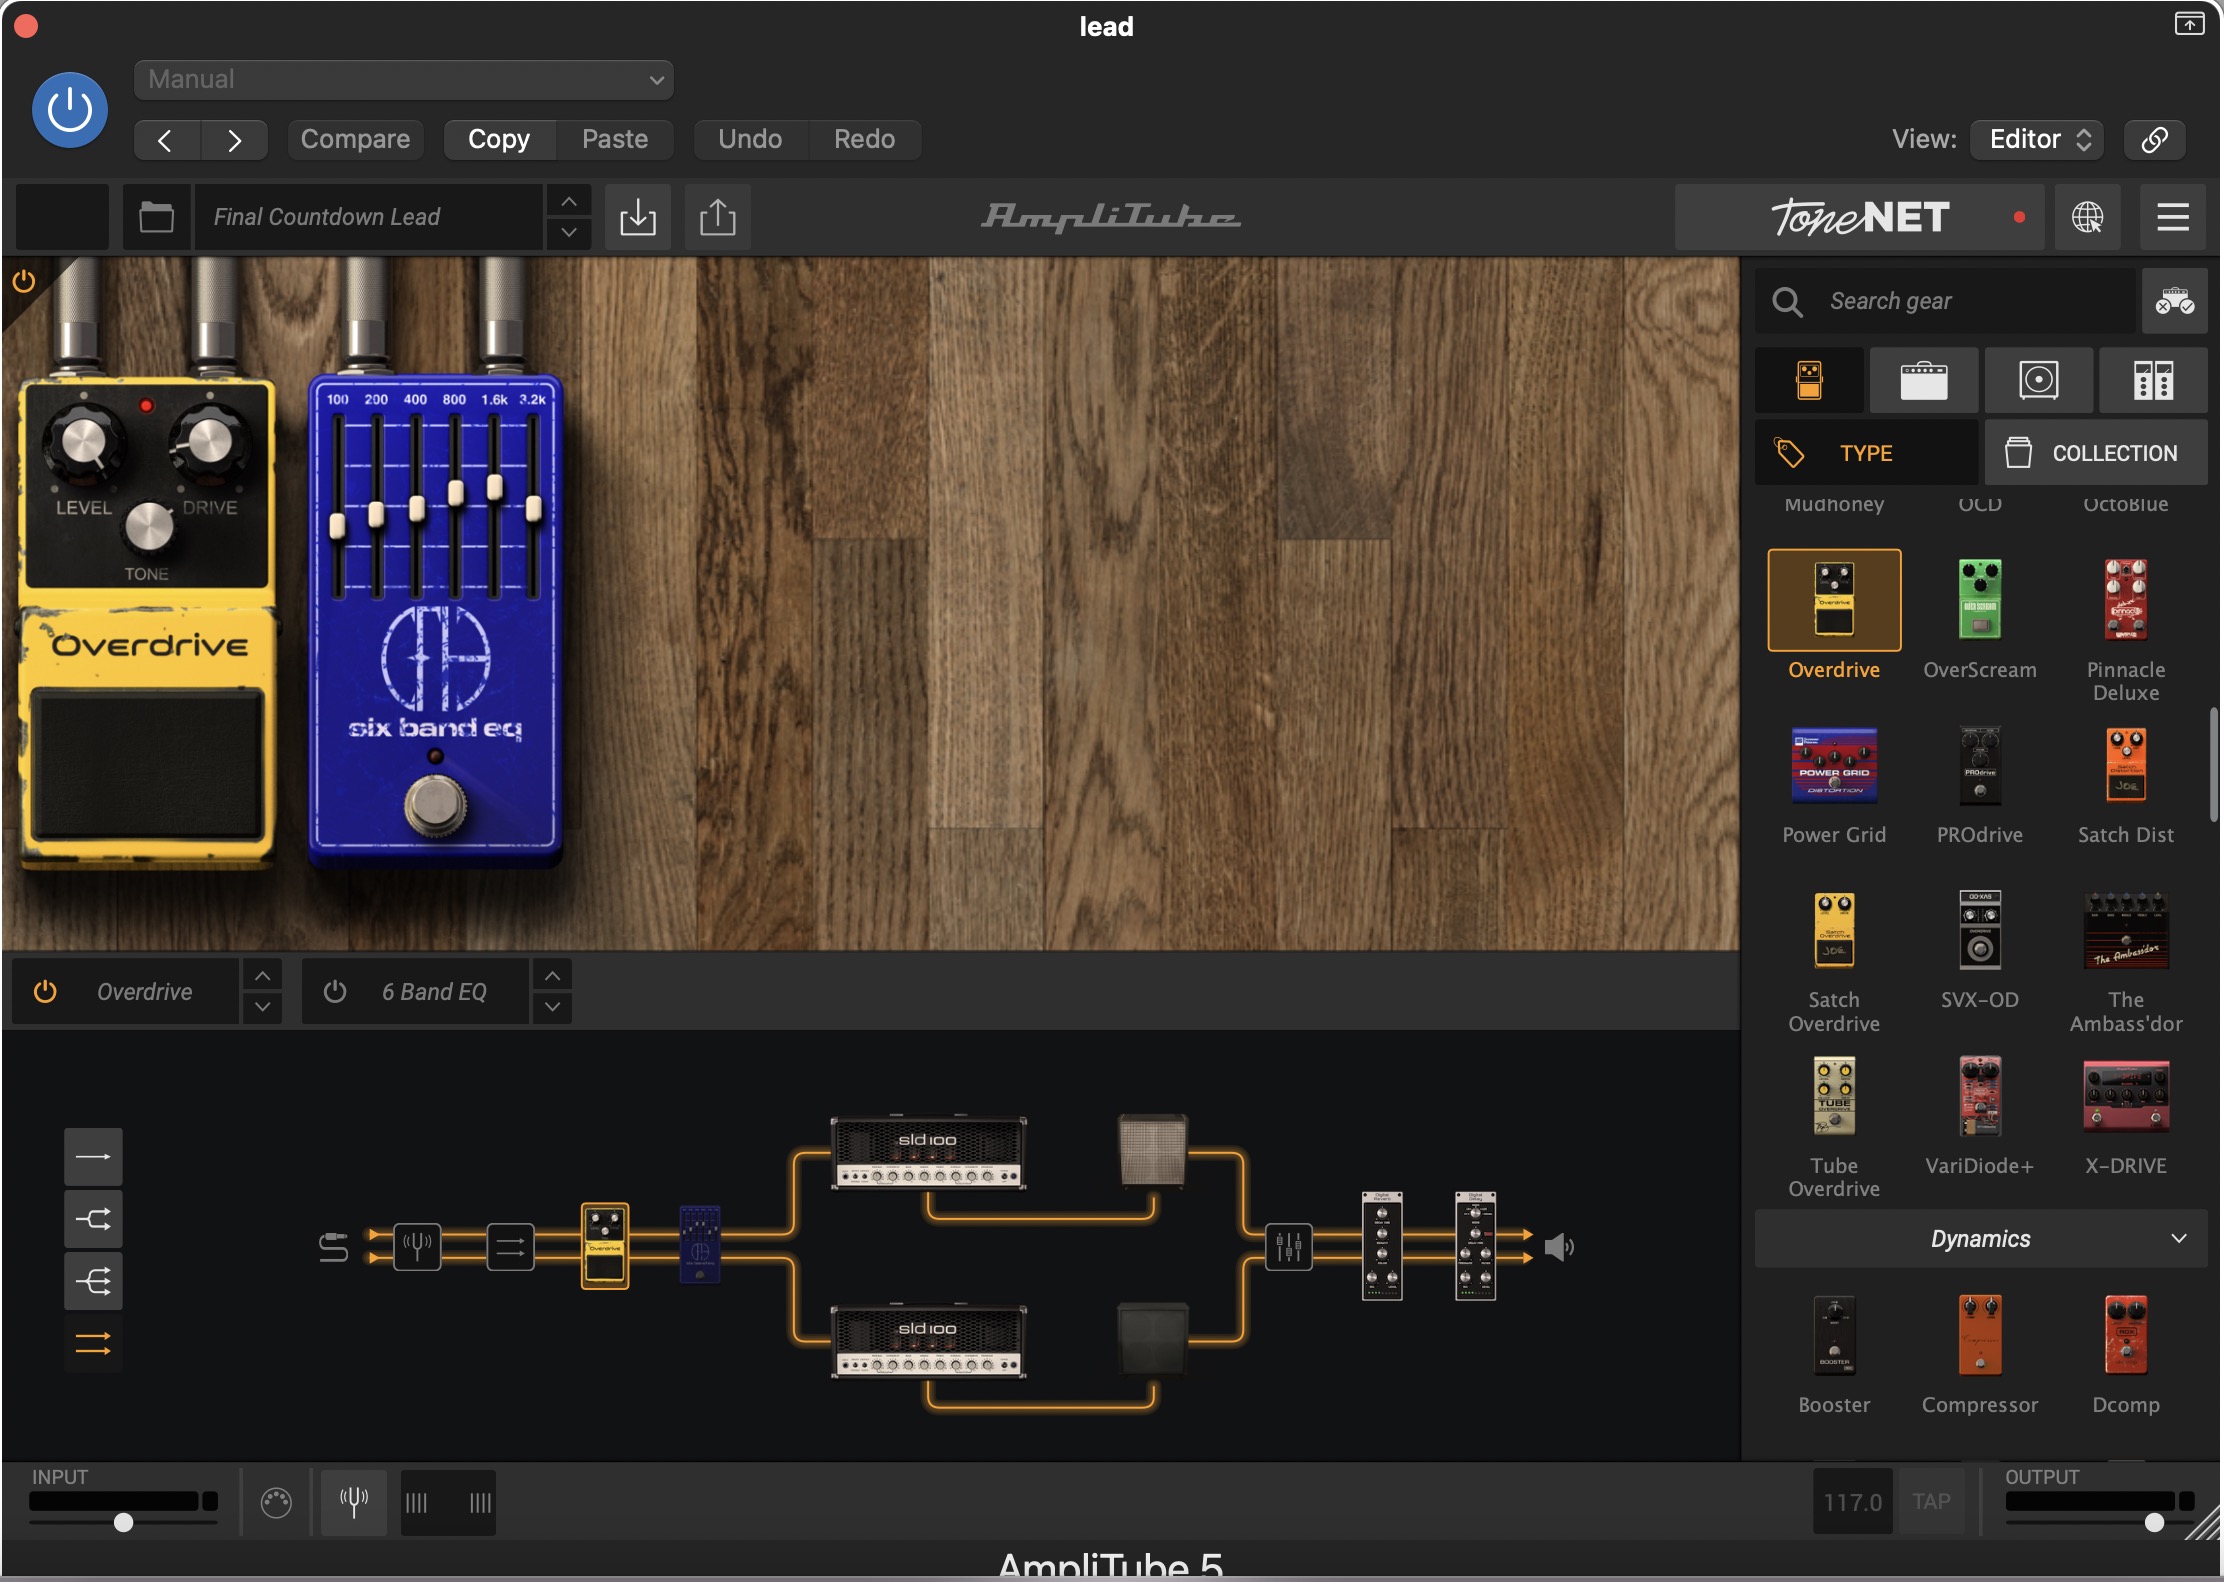Select the Stomp pedal gear category tab
The width and height of the screenshot is (2224, 1582).
coord(1810,380)
